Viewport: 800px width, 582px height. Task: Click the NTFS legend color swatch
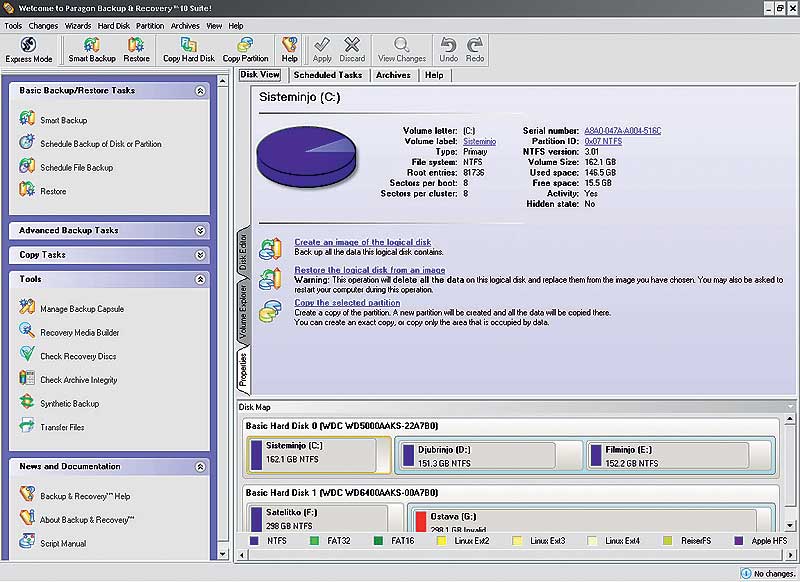254,541
